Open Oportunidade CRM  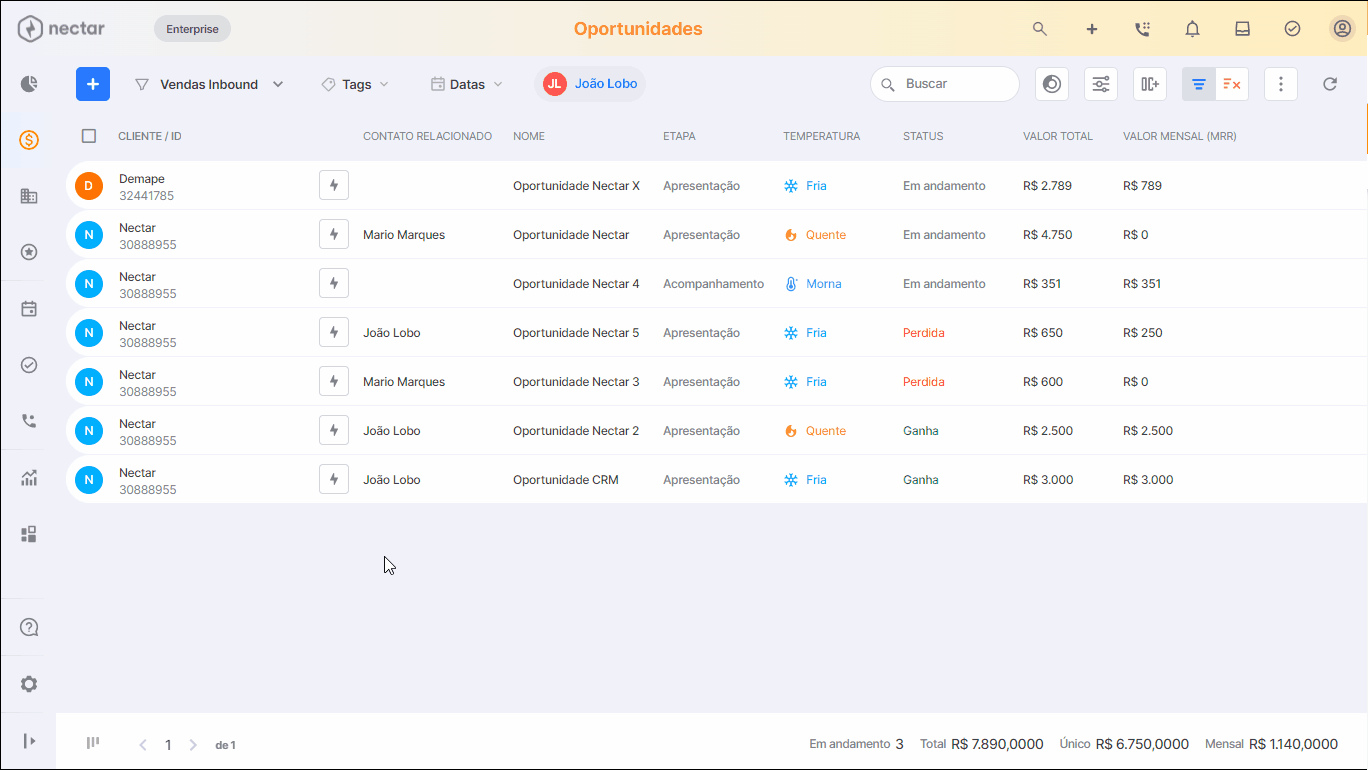[x=566, y=480]
